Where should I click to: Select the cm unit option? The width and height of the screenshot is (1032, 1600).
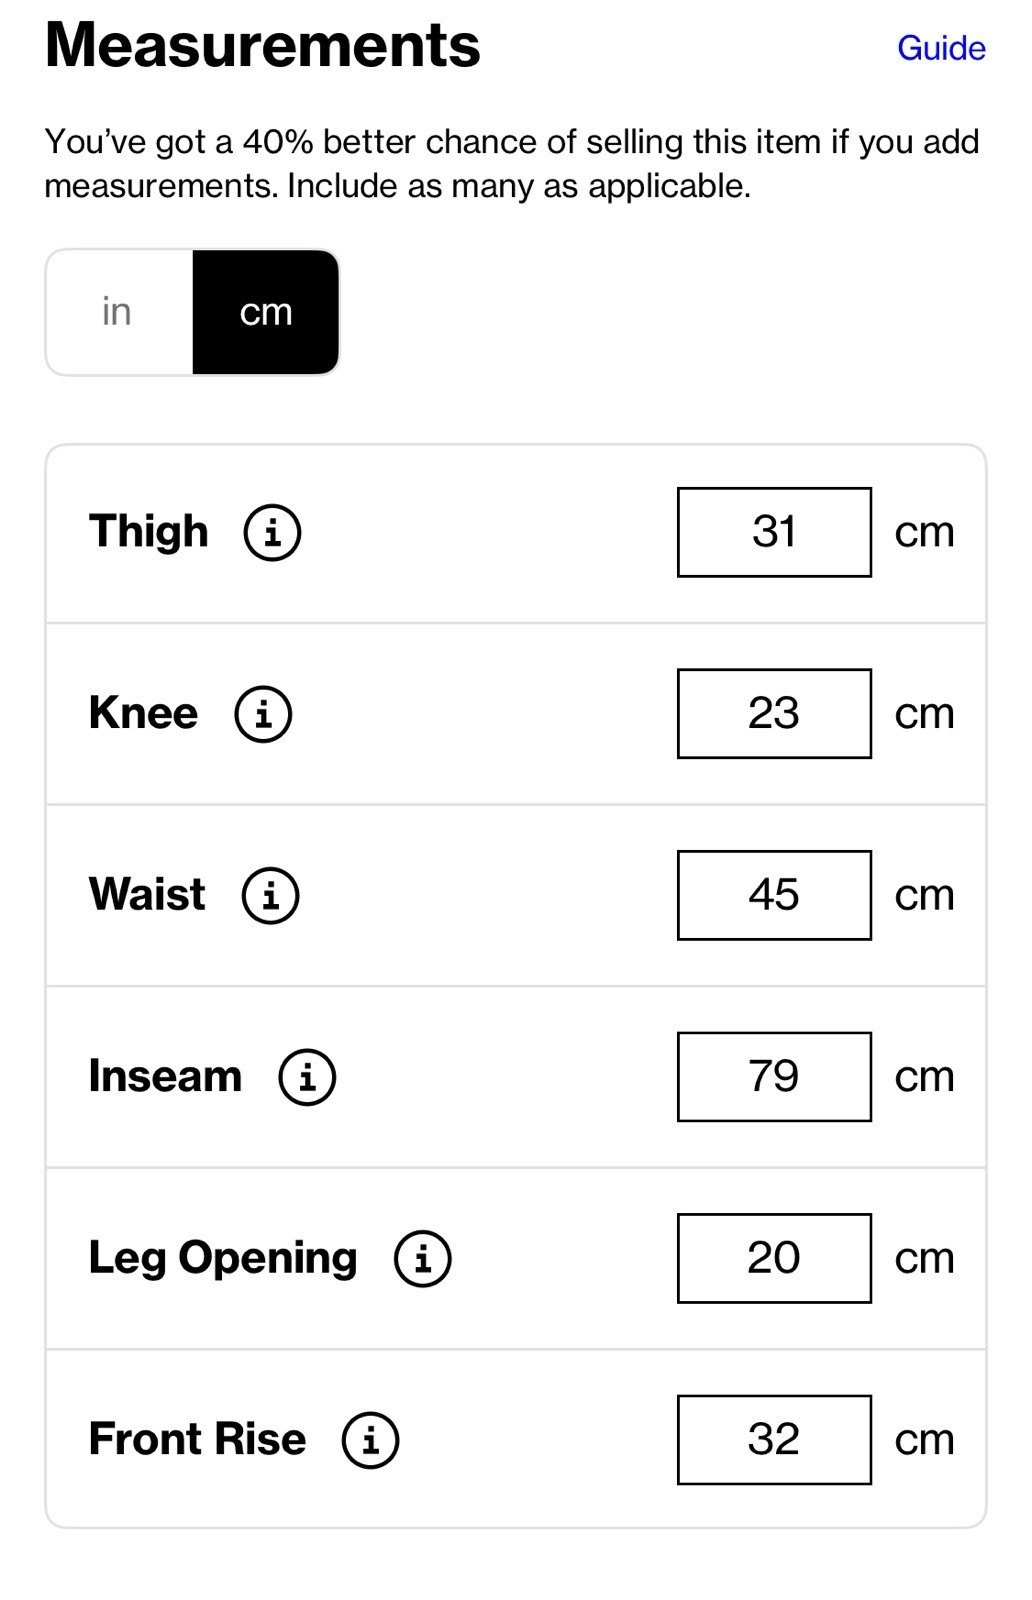pos(266,312)
